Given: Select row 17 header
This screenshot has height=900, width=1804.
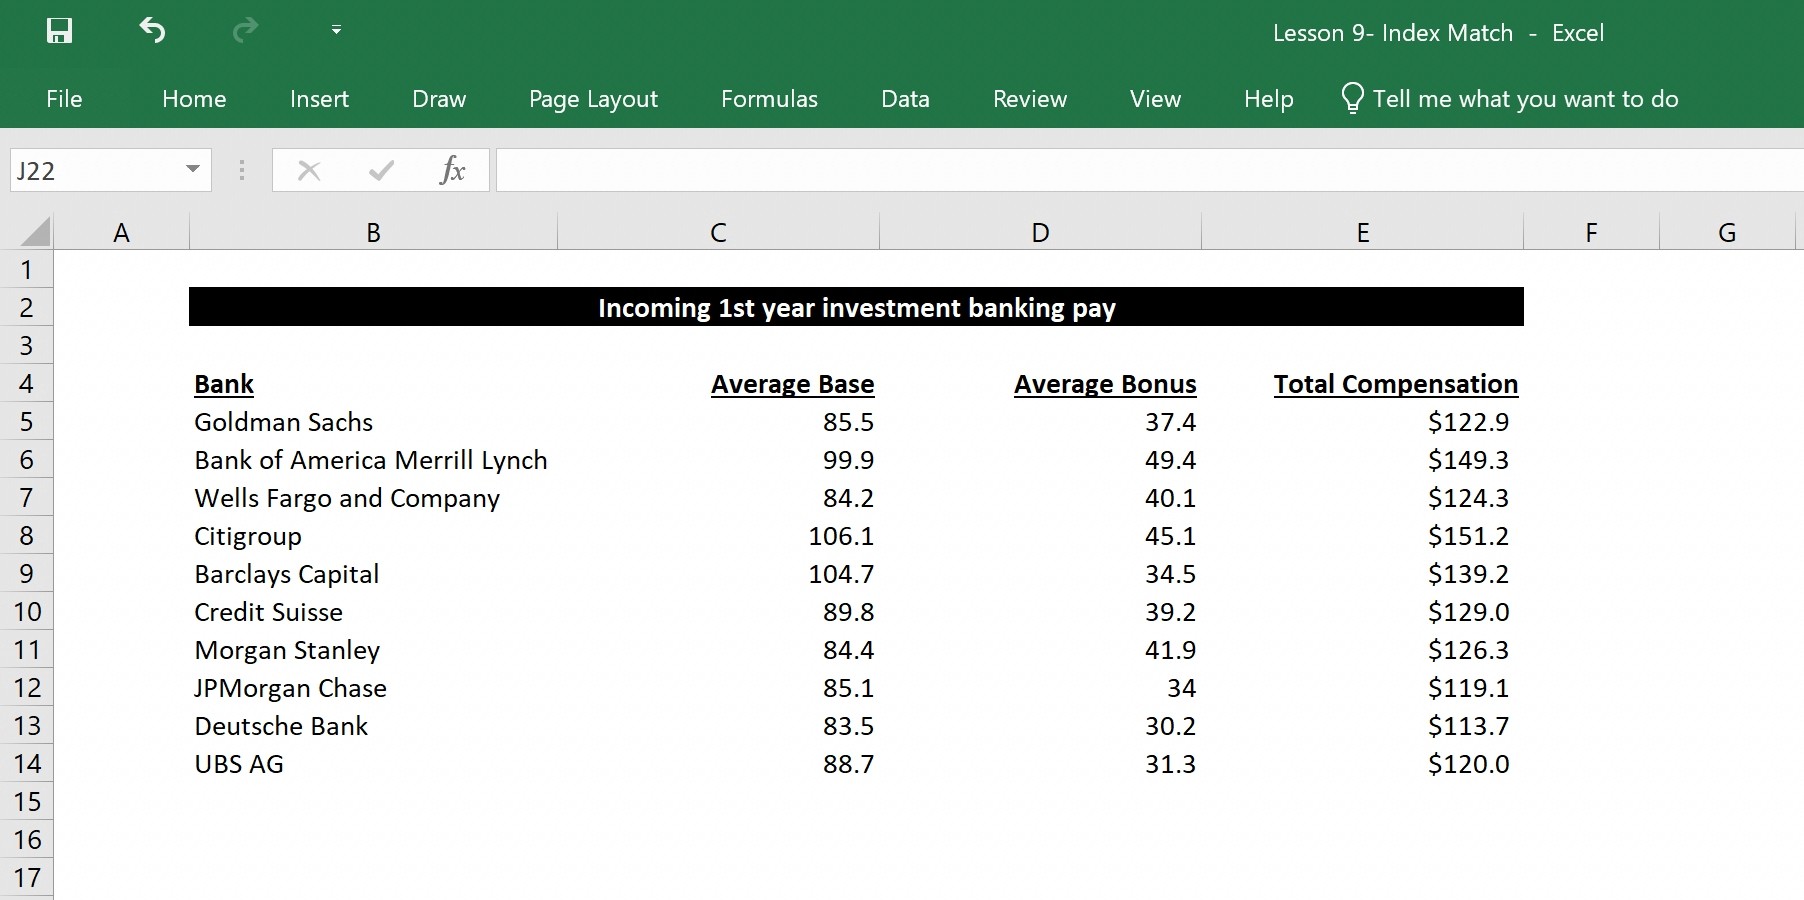Looking at the screenshot, I should tap(27, 878).
